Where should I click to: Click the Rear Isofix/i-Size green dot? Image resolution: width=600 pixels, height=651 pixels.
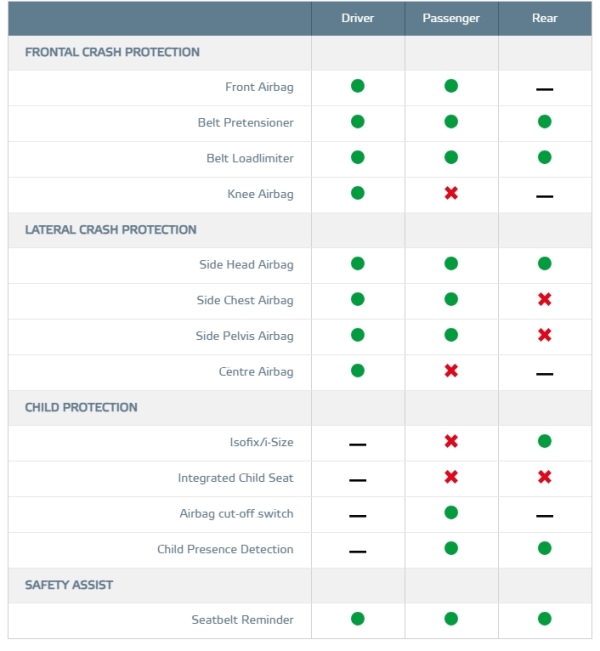click(544, 441)
